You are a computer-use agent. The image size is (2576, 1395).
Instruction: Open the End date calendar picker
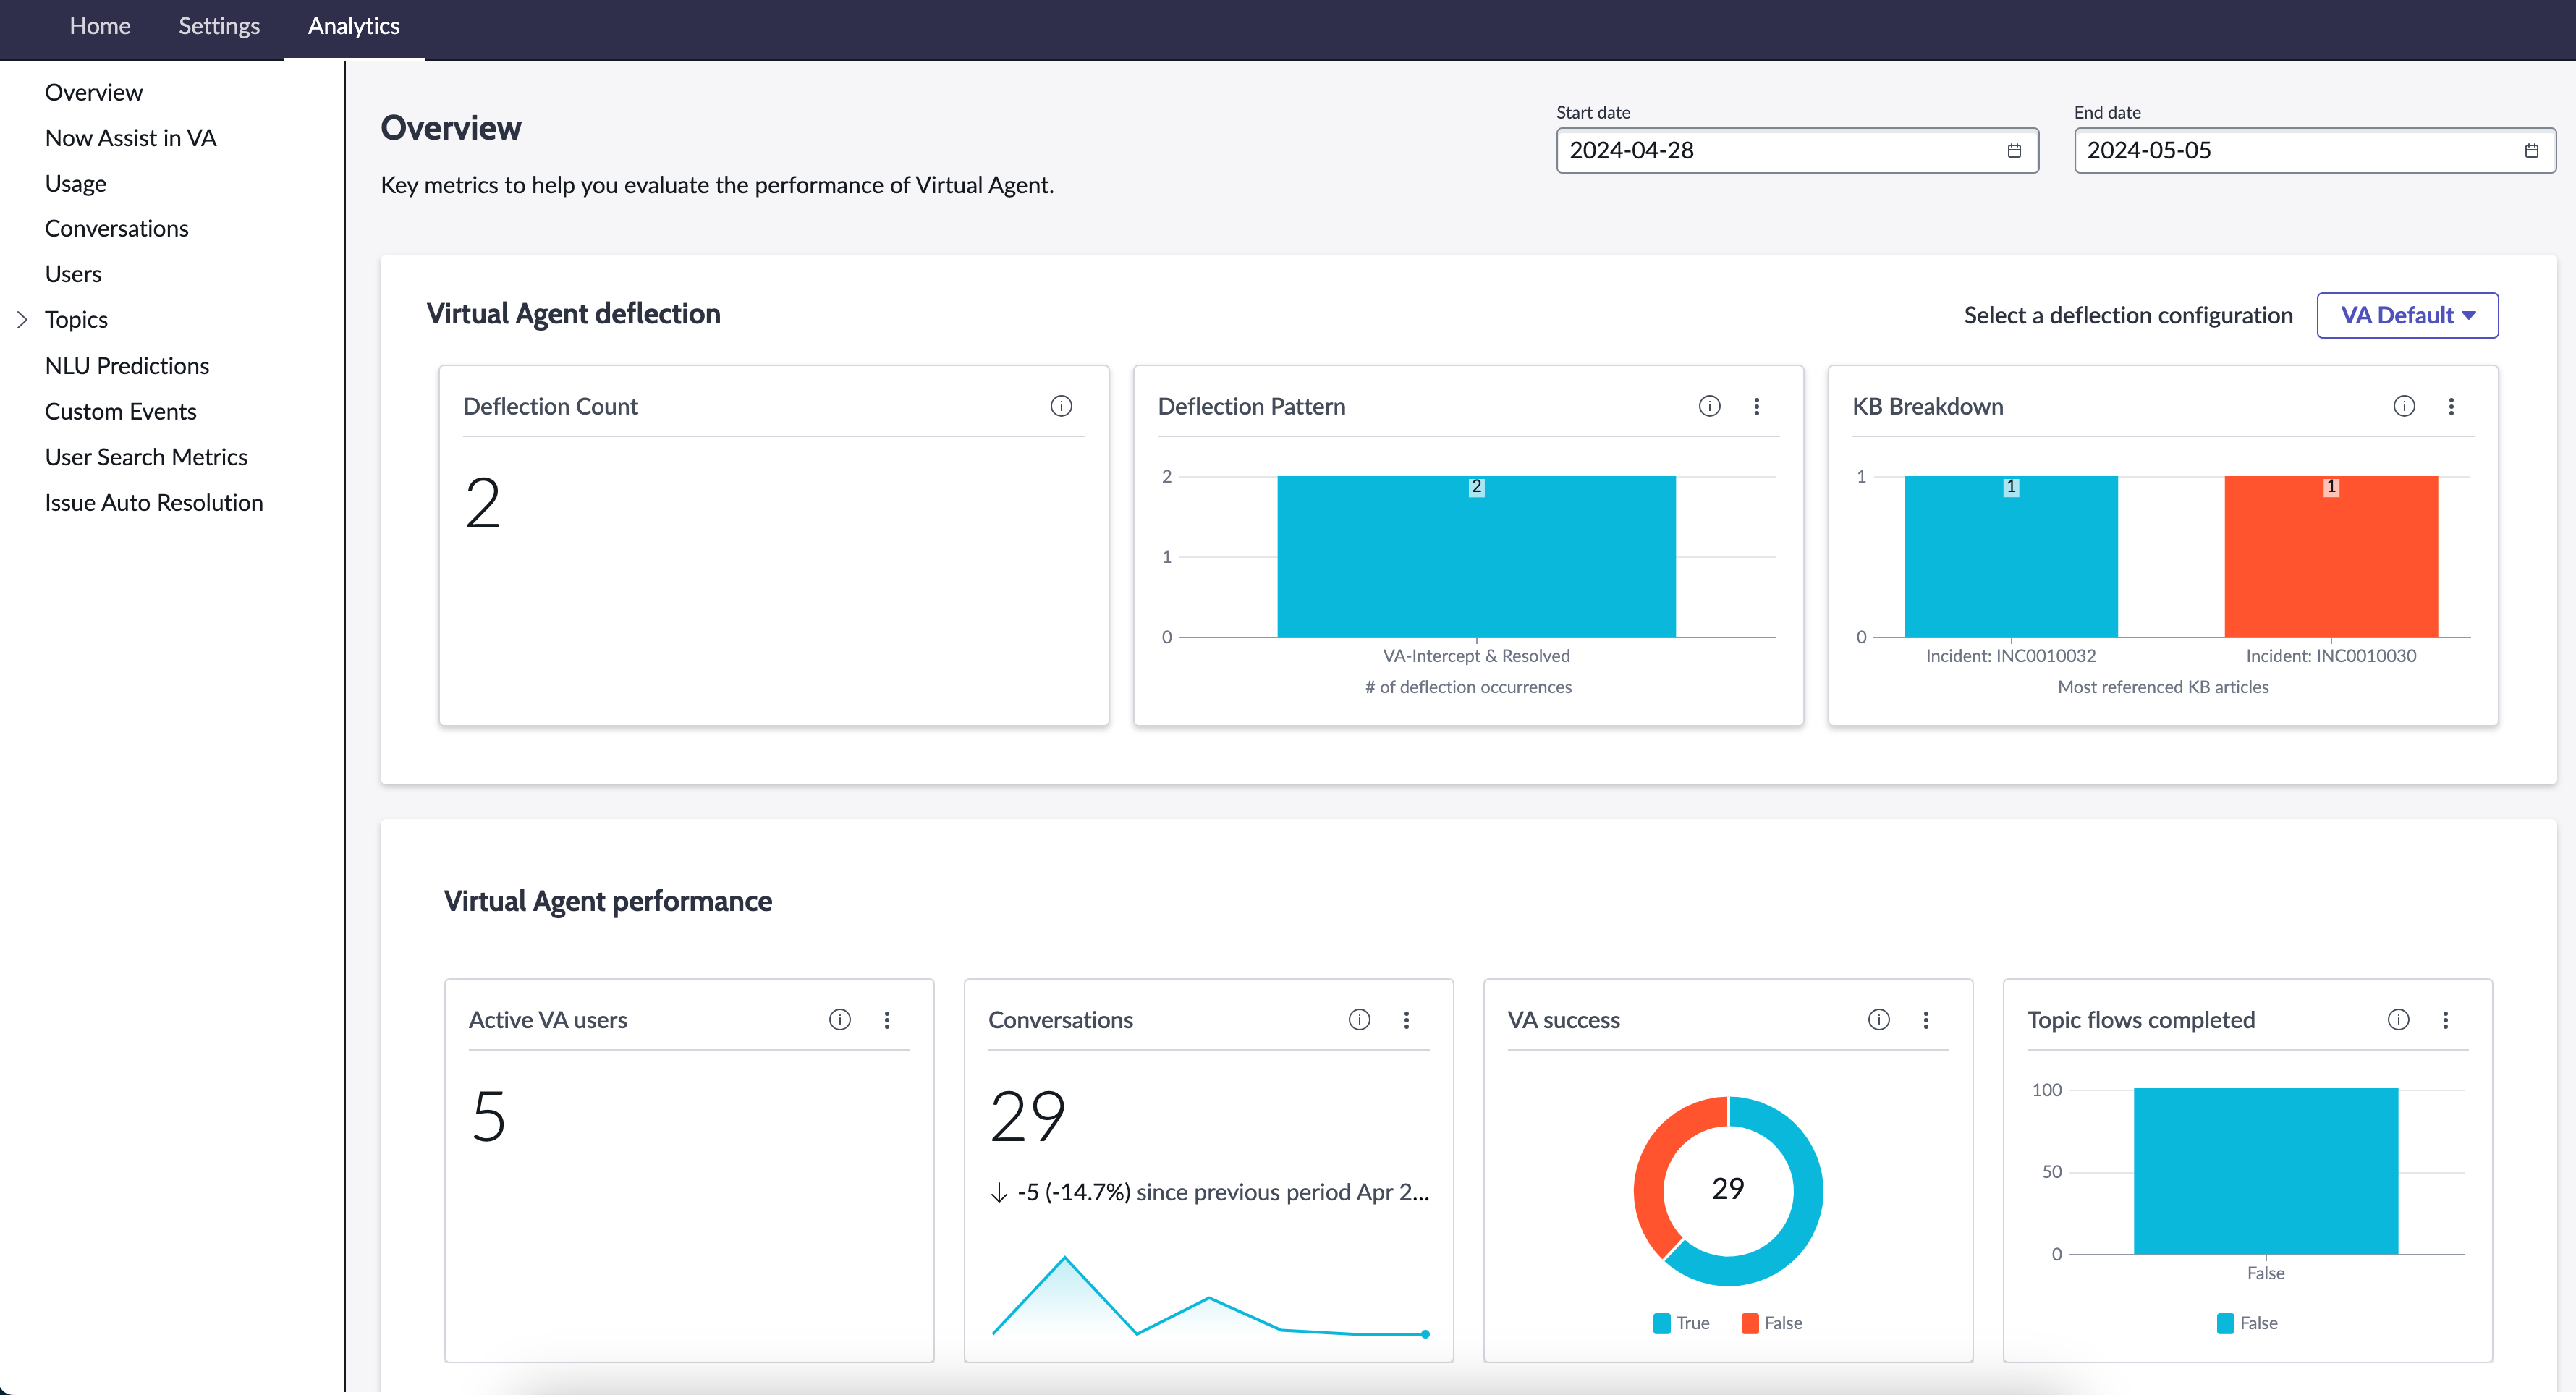click(x=2531, y=151)
